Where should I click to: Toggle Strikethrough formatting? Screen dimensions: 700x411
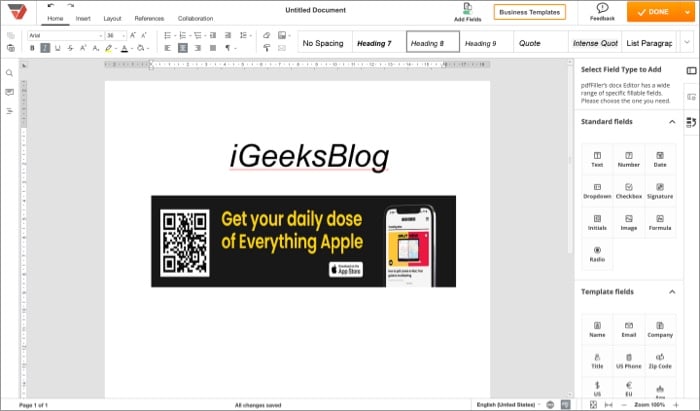click(x=71, y=48)
